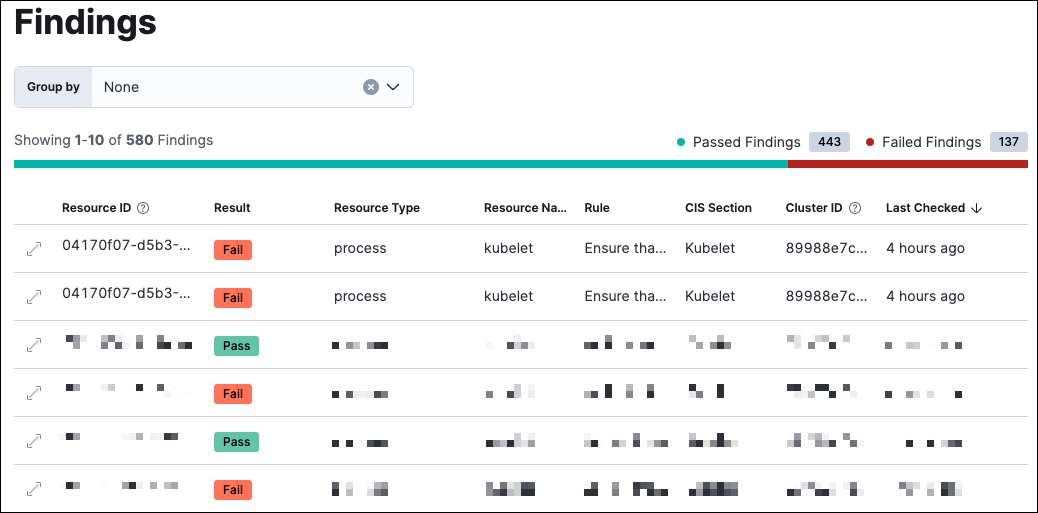The height and width of the screenshot is (513, 1038).
Task: Open expand icon on last visible row
Action: (x=33, y=489)
